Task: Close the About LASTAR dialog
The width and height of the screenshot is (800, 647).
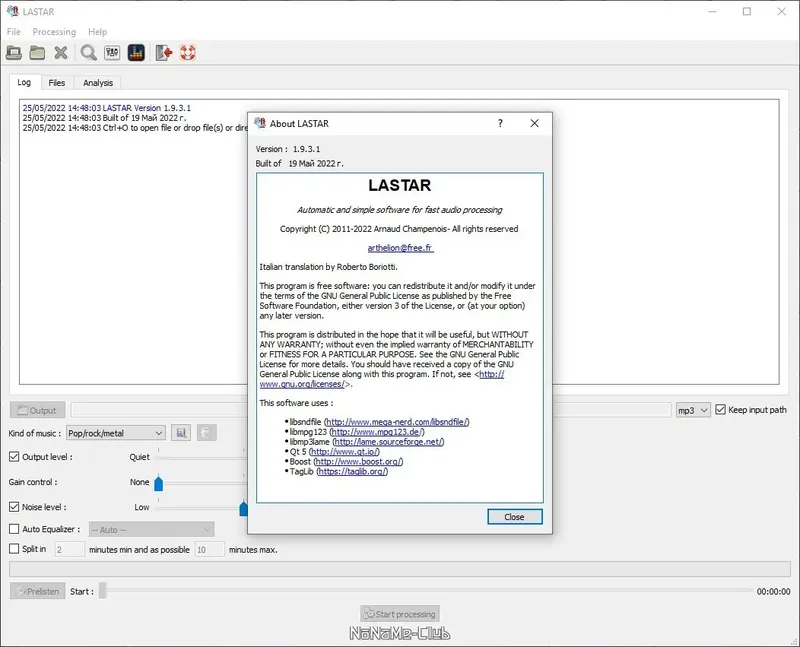Action: click(x=515, y=517)
